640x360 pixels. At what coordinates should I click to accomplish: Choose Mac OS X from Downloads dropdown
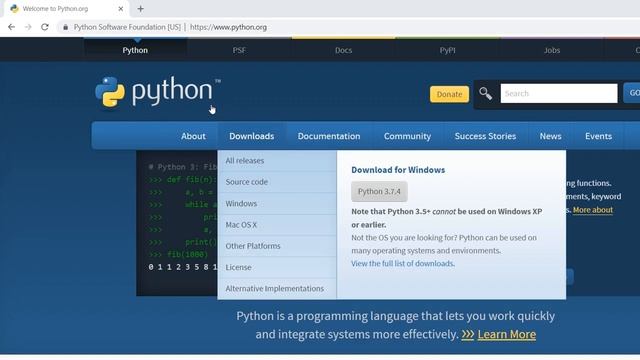point(277,225)
